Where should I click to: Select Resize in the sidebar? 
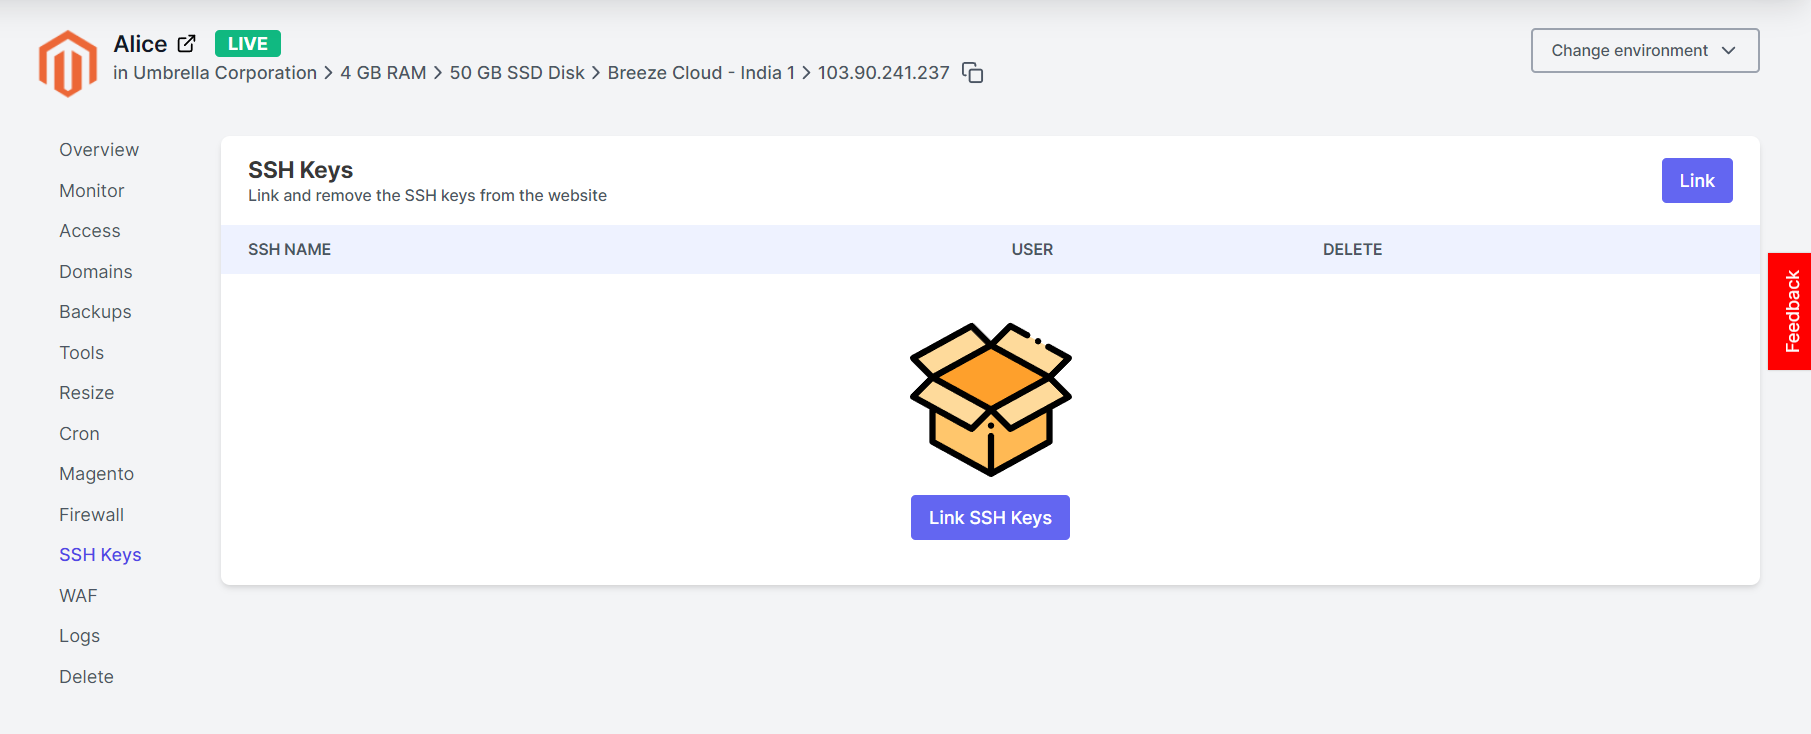87,393
